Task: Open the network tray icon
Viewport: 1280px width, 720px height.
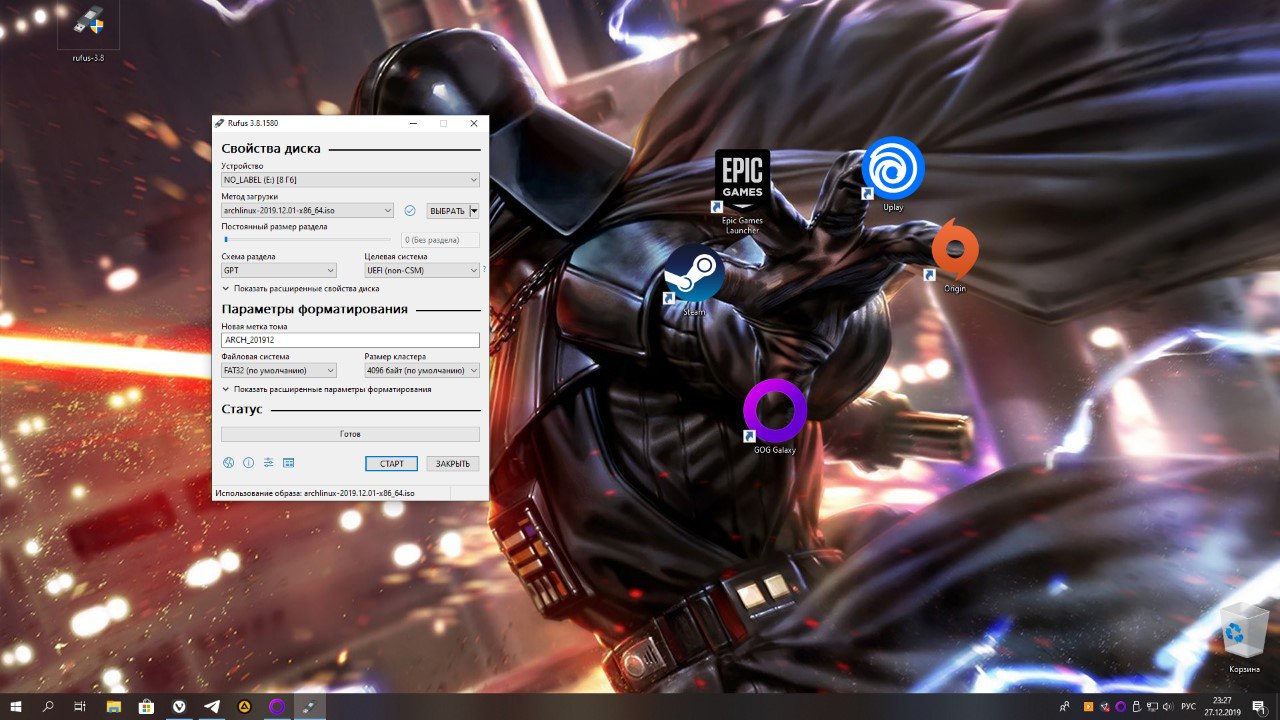Action: pos(1152,707)
